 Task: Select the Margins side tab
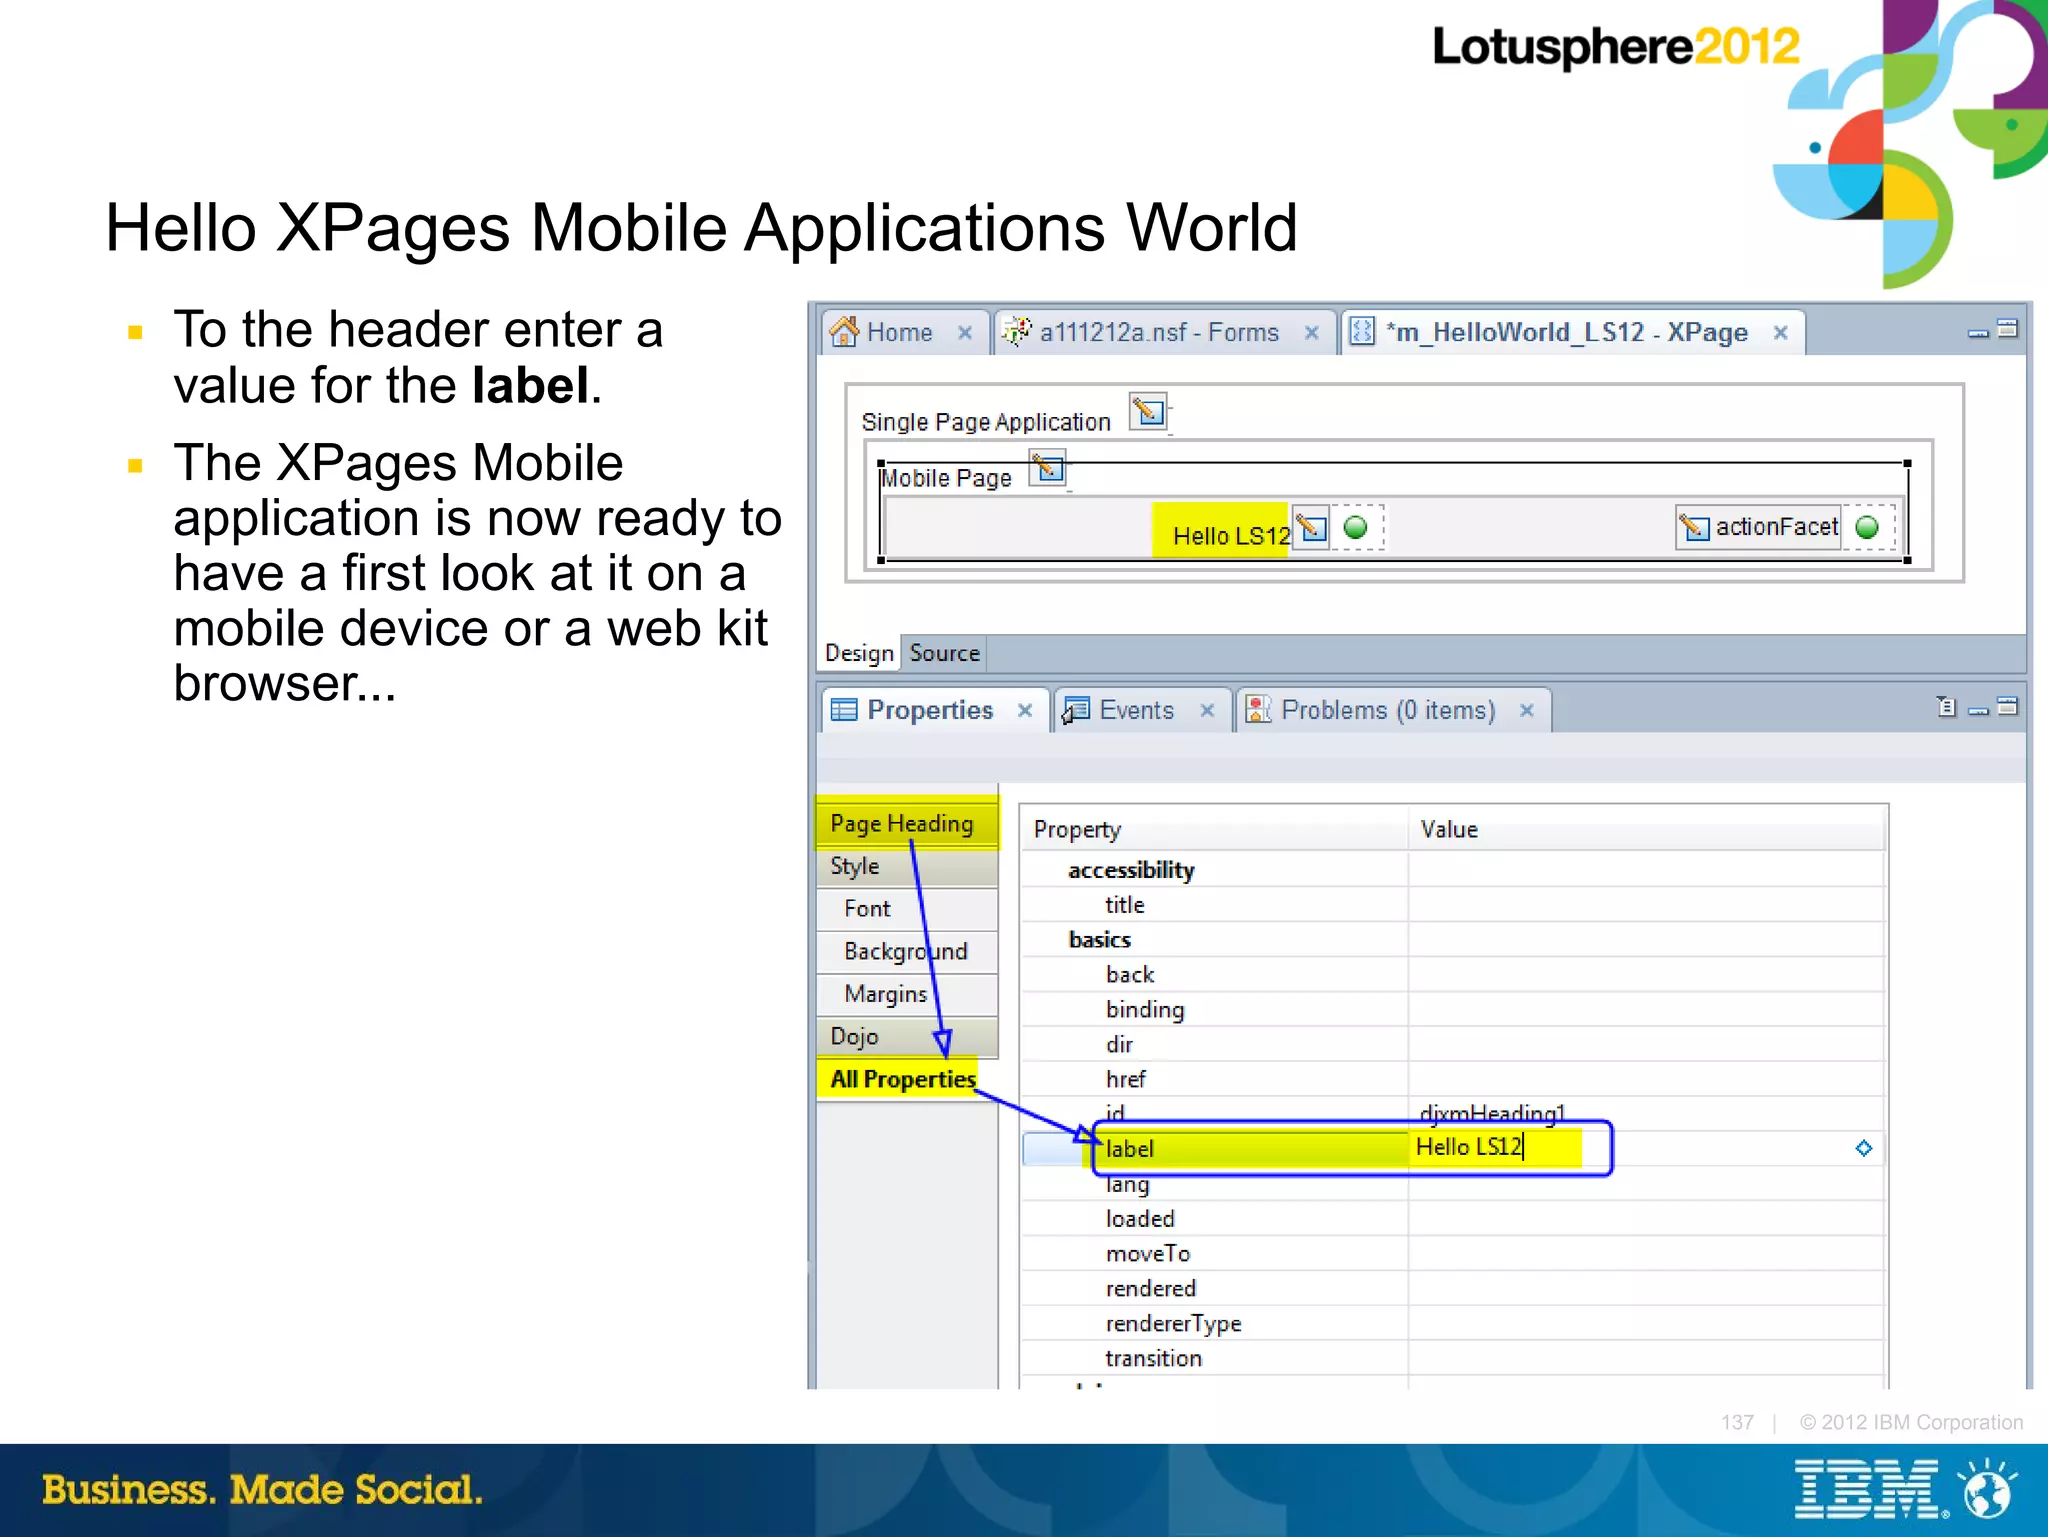pos(907,994)
